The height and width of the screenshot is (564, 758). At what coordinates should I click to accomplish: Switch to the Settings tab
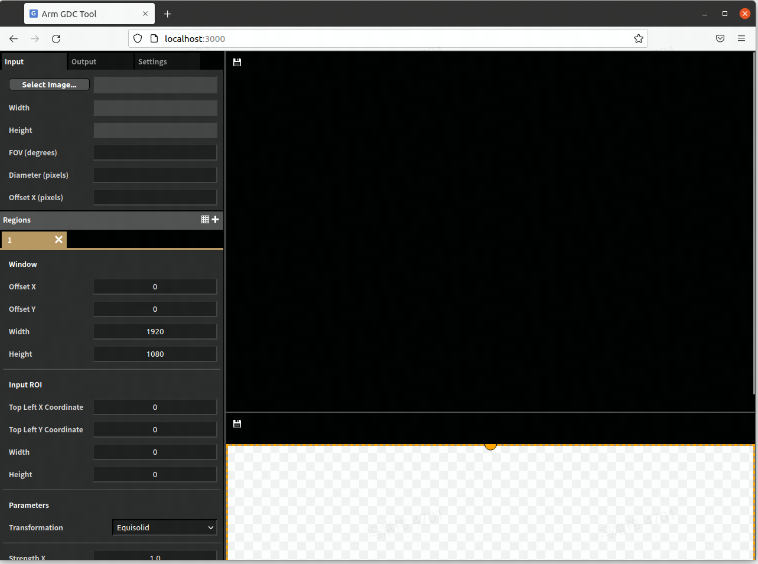tap(152, 62)
